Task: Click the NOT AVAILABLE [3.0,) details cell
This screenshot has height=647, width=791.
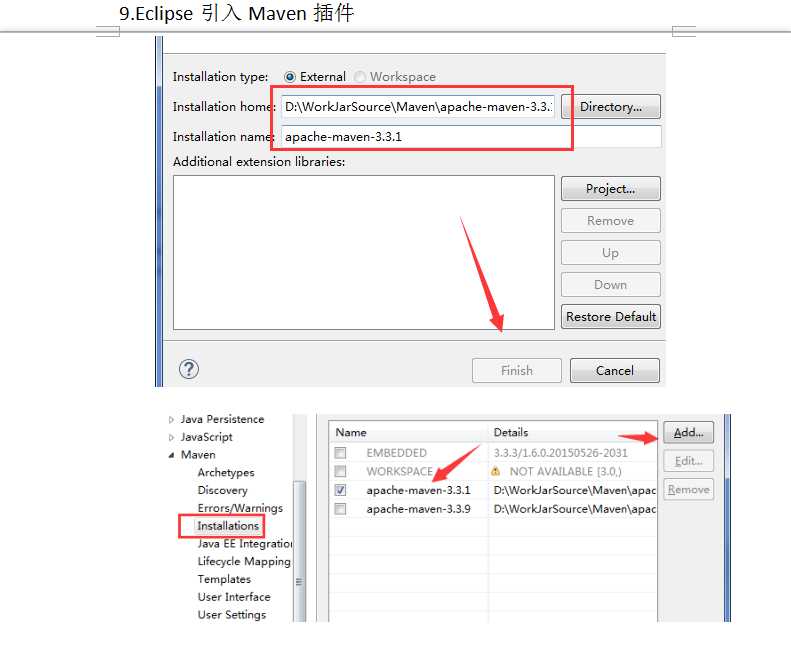Action: (x=566, y=472)
